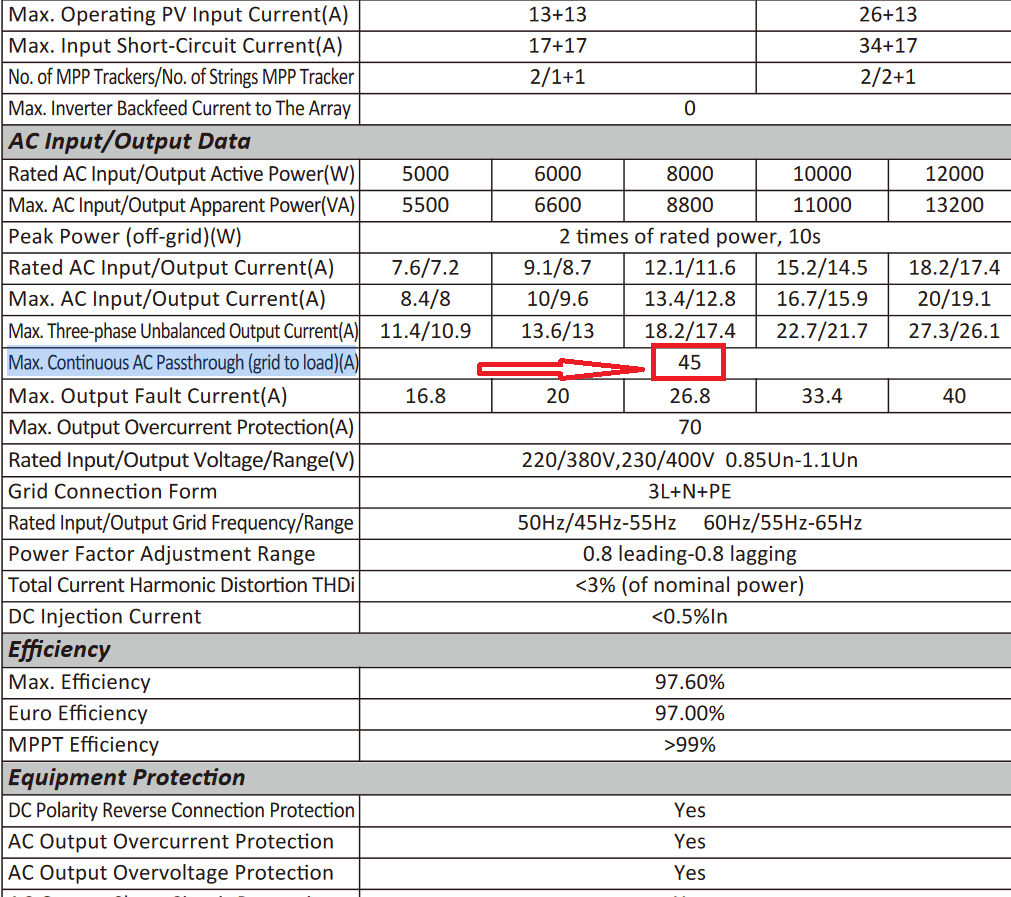Click the 18.2/17.4 rated current cell

954,268
